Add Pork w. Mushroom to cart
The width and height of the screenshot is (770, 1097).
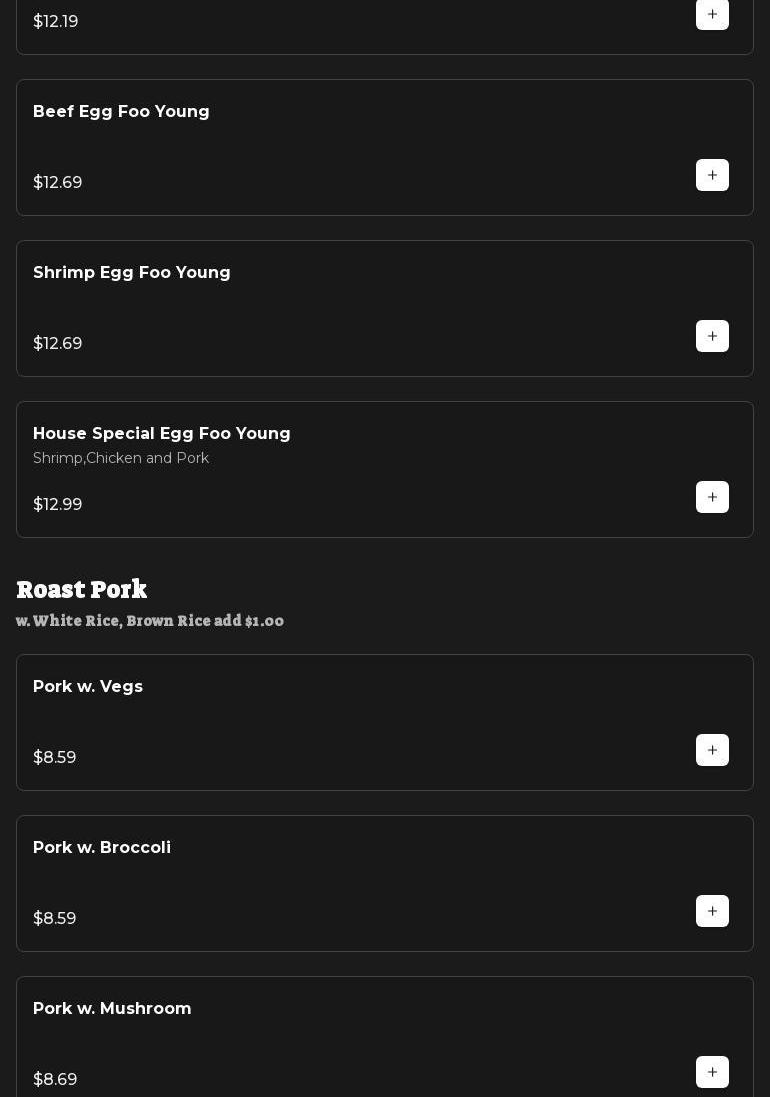712,1072
